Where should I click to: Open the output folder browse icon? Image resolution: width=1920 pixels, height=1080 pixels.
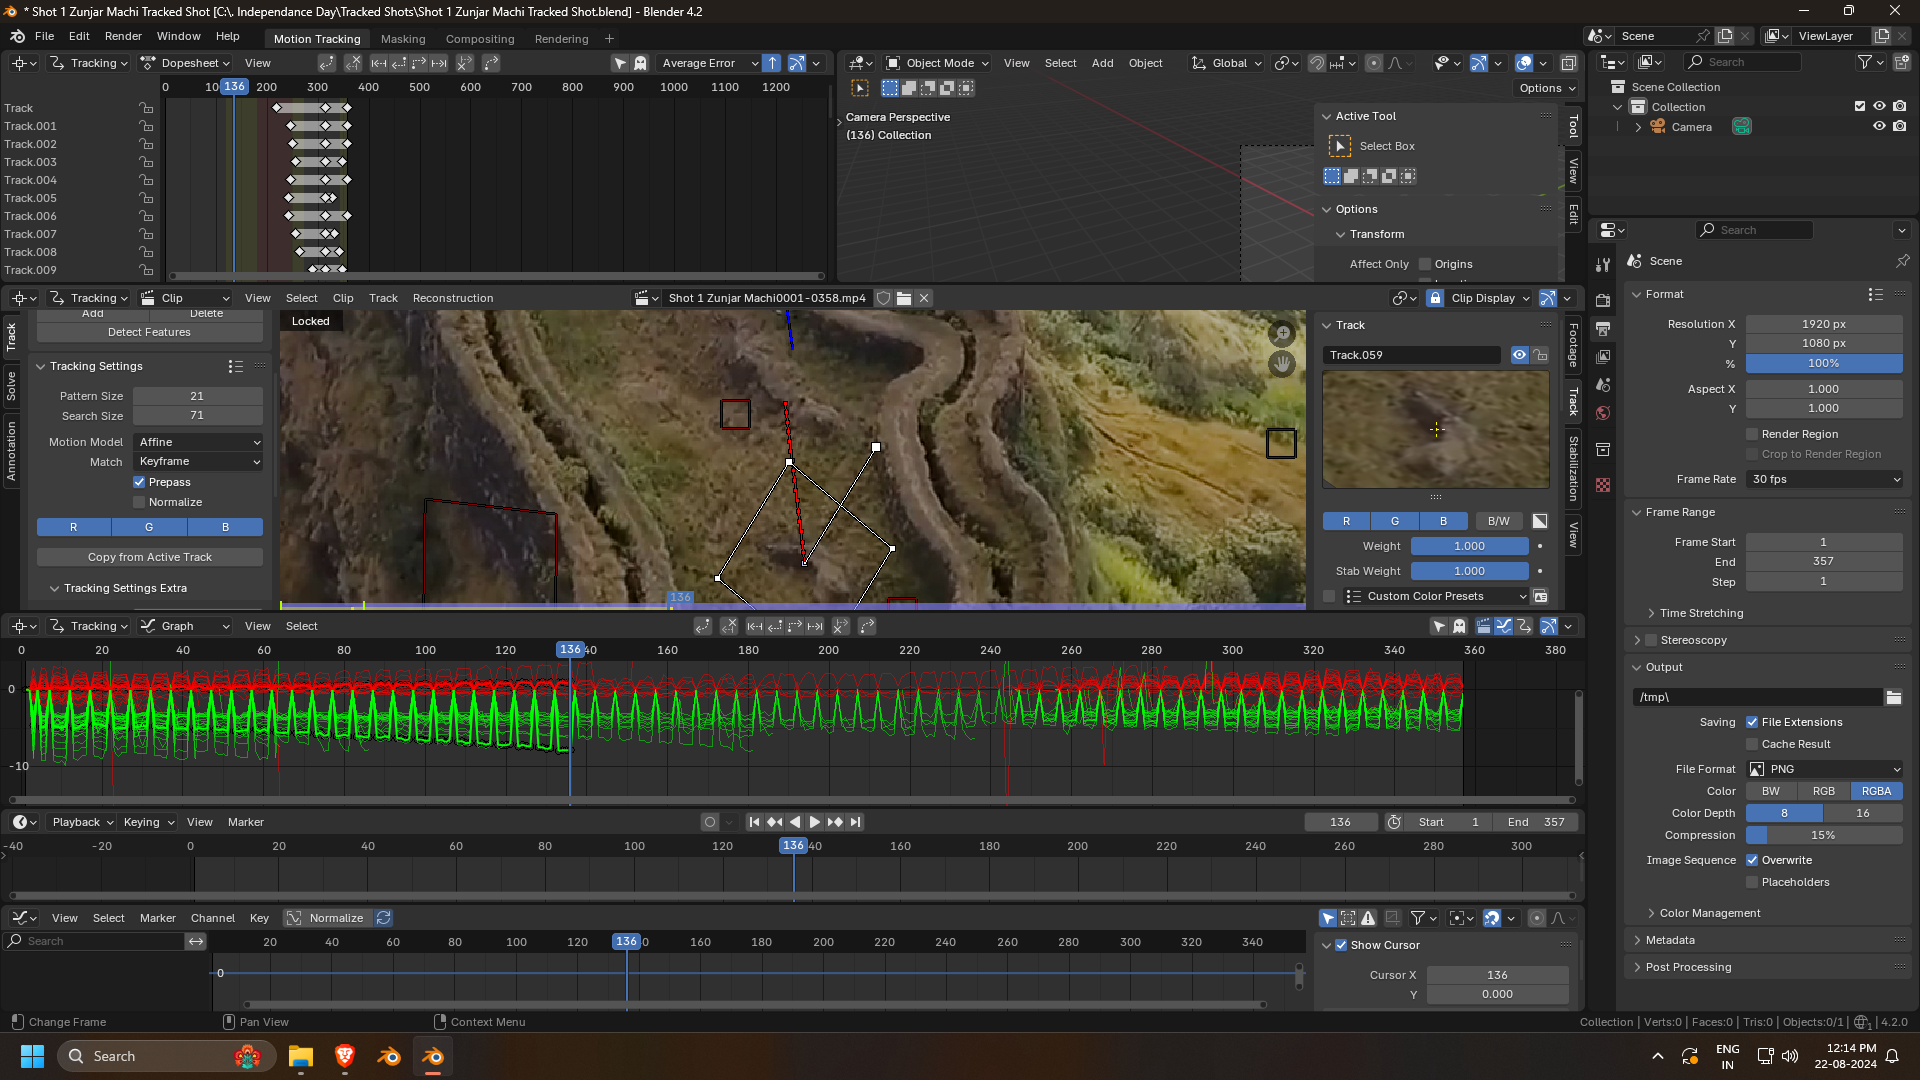[x=1894, y=697]
